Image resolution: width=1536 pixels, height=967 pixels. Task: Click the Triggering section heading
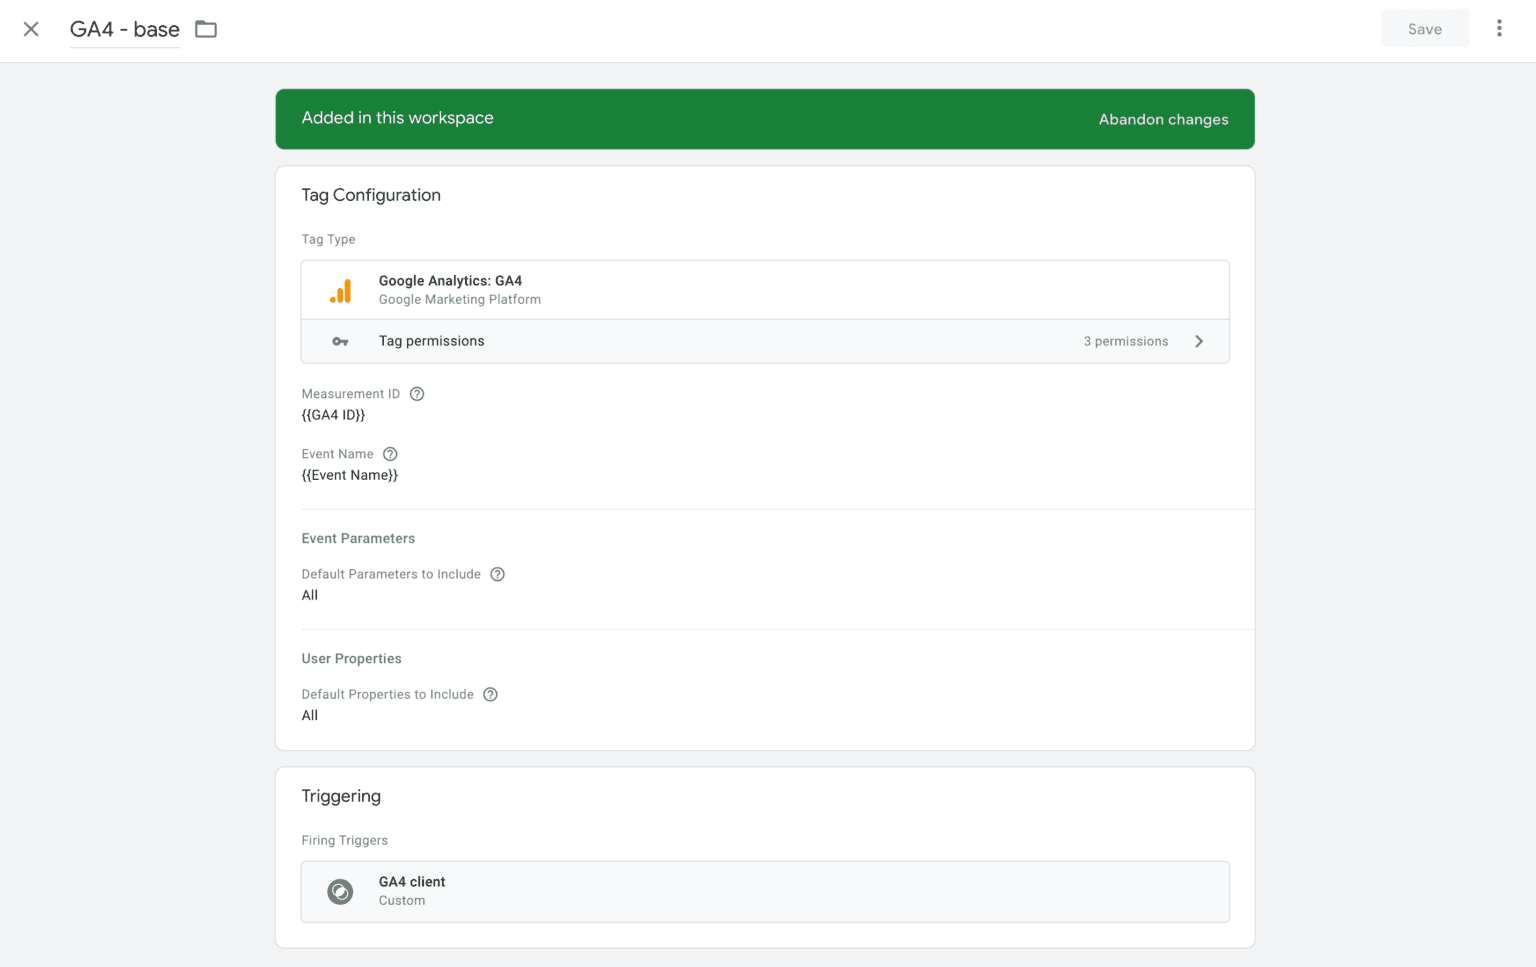(x=341, y=796)
